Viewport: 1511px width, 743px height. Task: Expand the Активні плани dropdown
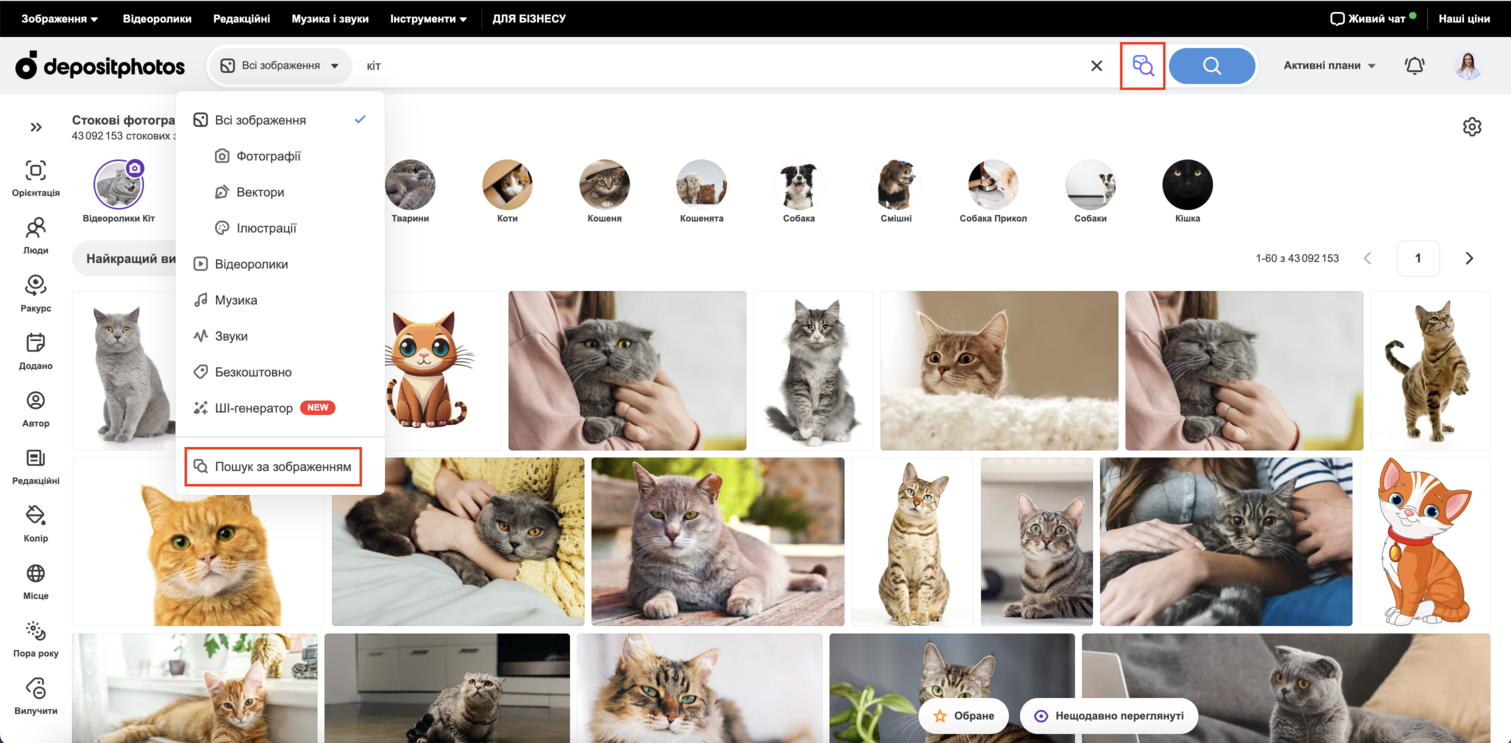[1329, 66]
